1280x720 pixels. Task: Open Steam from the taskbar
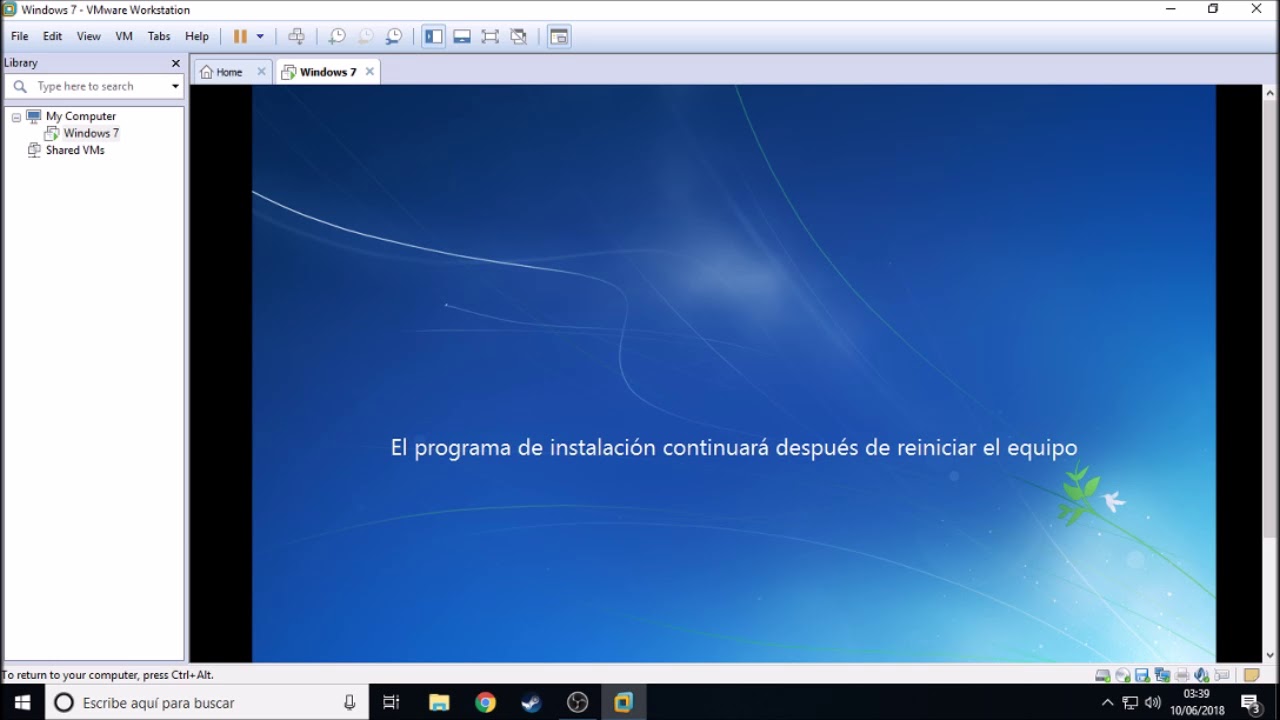(x=531, y=703)
